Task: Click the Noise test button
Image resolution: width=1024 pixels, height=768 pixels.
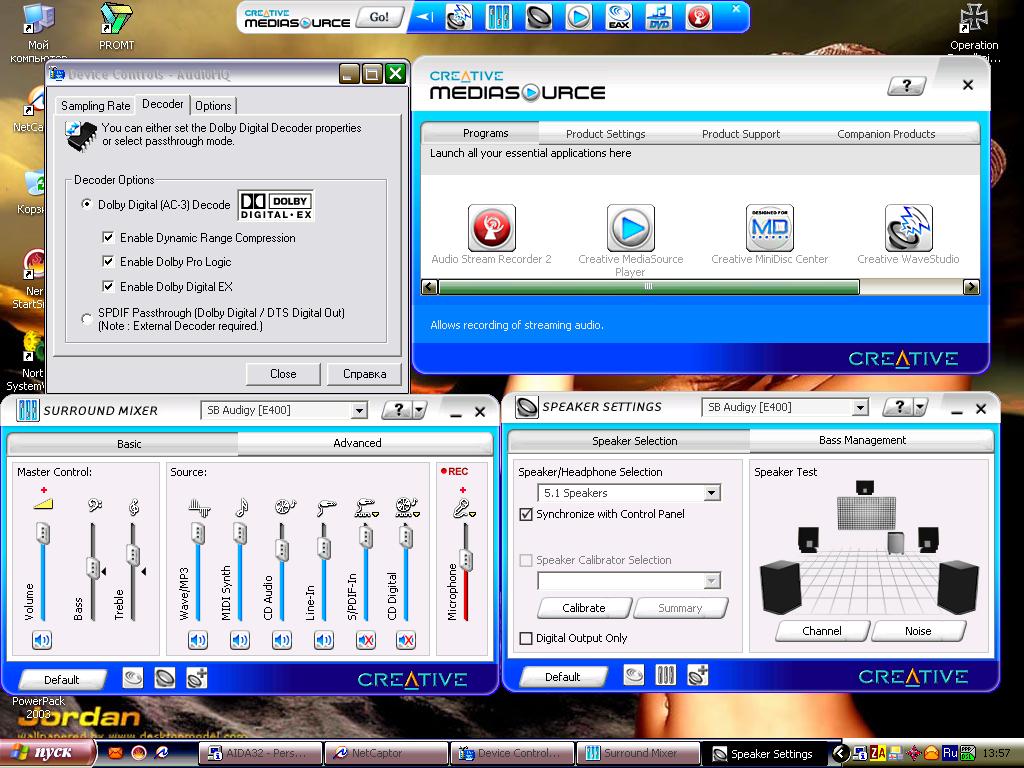Action: (x=918, y=631)
